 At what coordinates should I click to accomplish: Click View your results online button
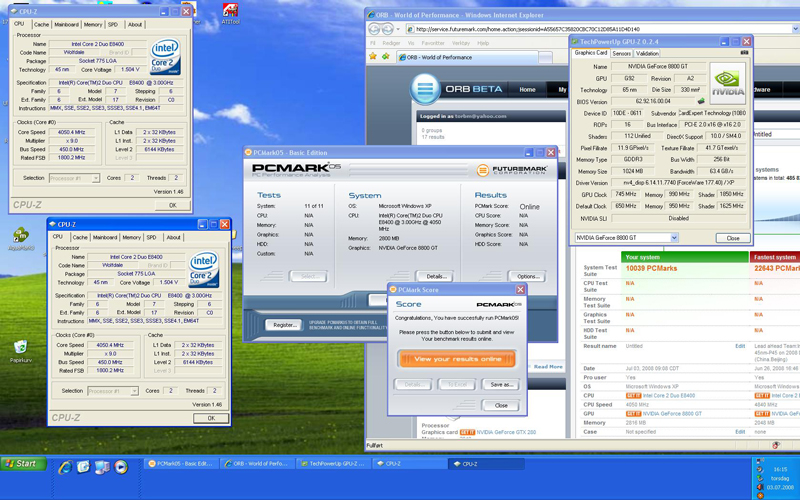(457, 359)
